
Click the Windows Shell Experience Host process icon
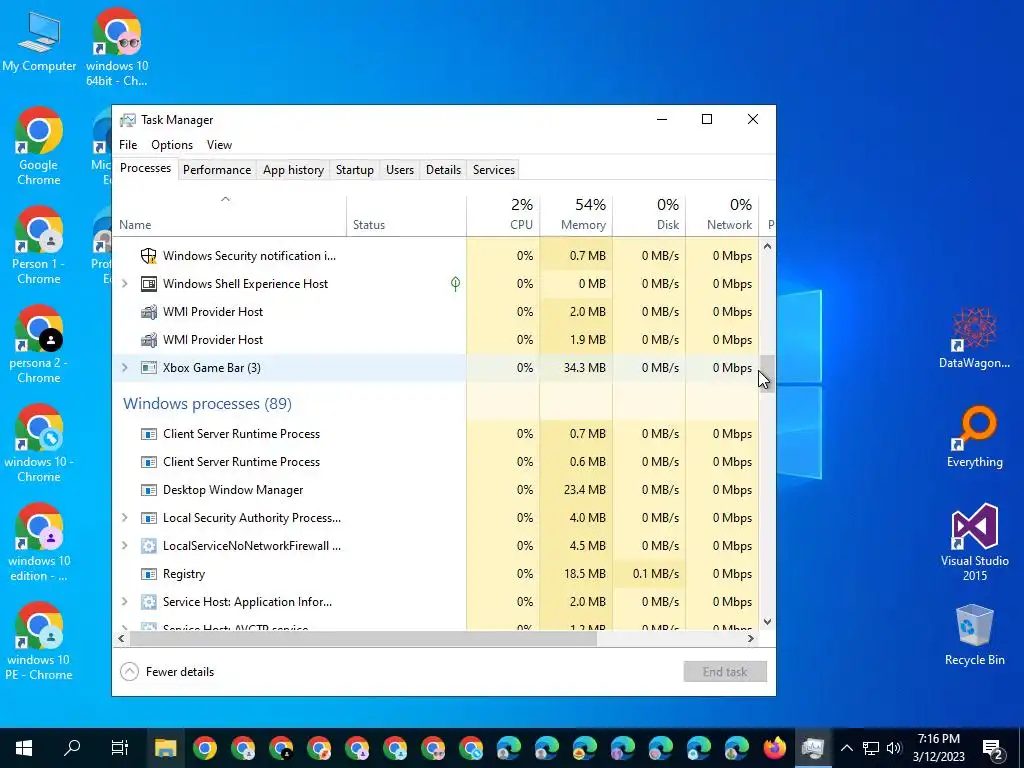click(149, 283)
